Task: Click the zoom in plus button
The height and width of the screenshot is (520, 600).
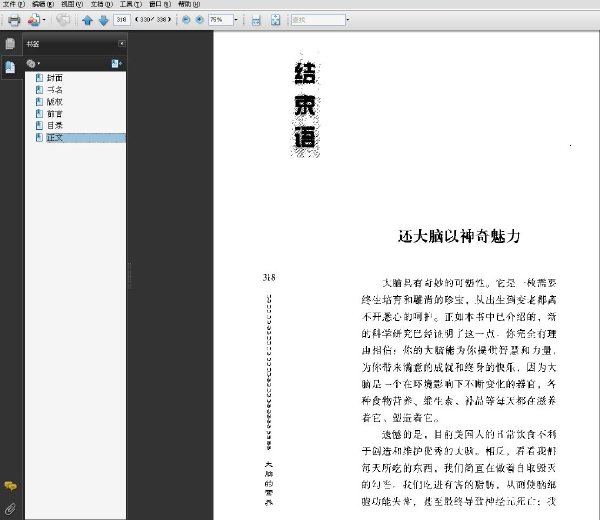Action: (199, 20)
